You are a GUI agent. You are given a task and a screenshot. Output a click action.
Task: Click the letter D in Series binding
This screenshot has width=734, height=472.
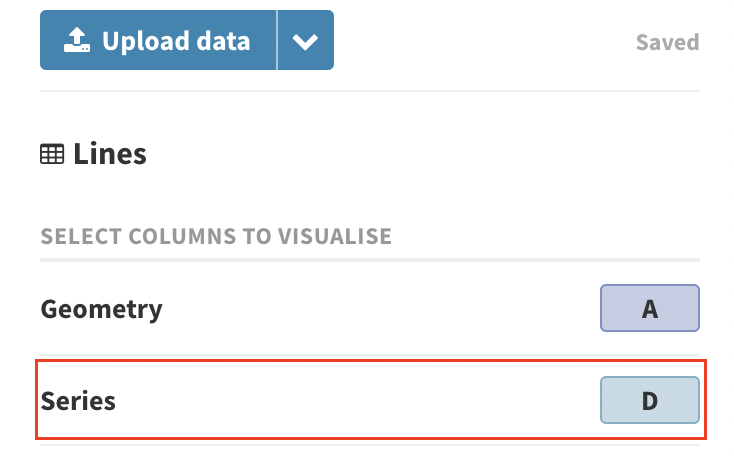pyautogui.click(x=650, y=401)
